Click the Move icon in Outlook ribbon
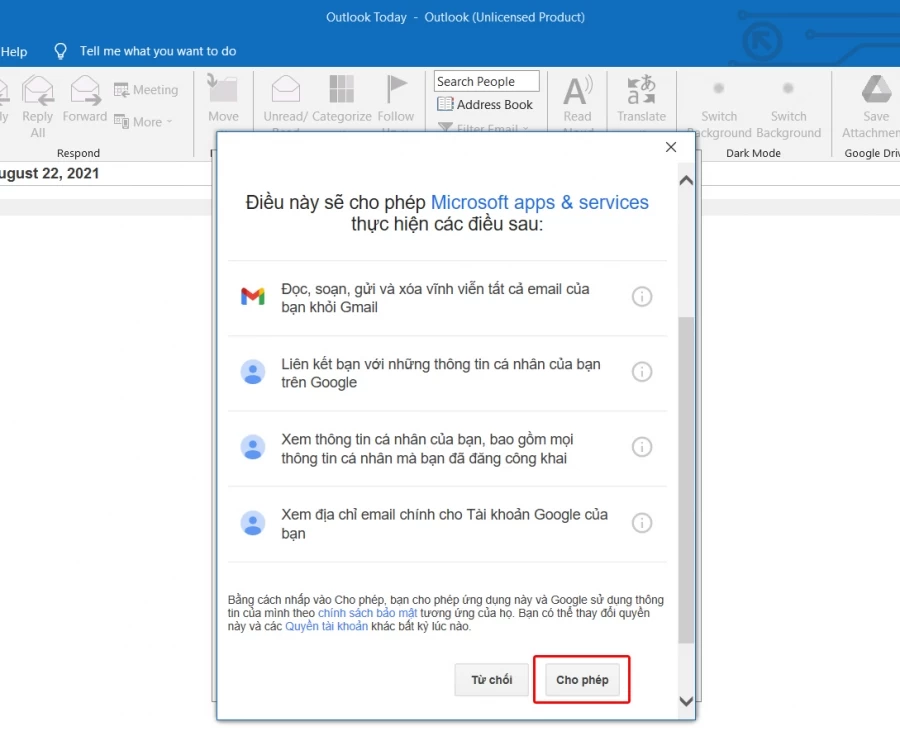900x736 pixels. (x=223, y=88)
